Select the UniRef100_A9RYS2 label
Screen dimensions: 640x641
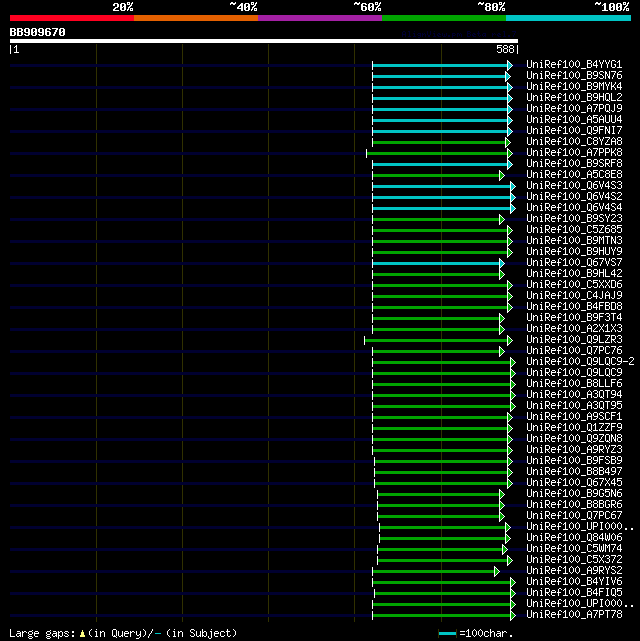(x=574, y=571)
